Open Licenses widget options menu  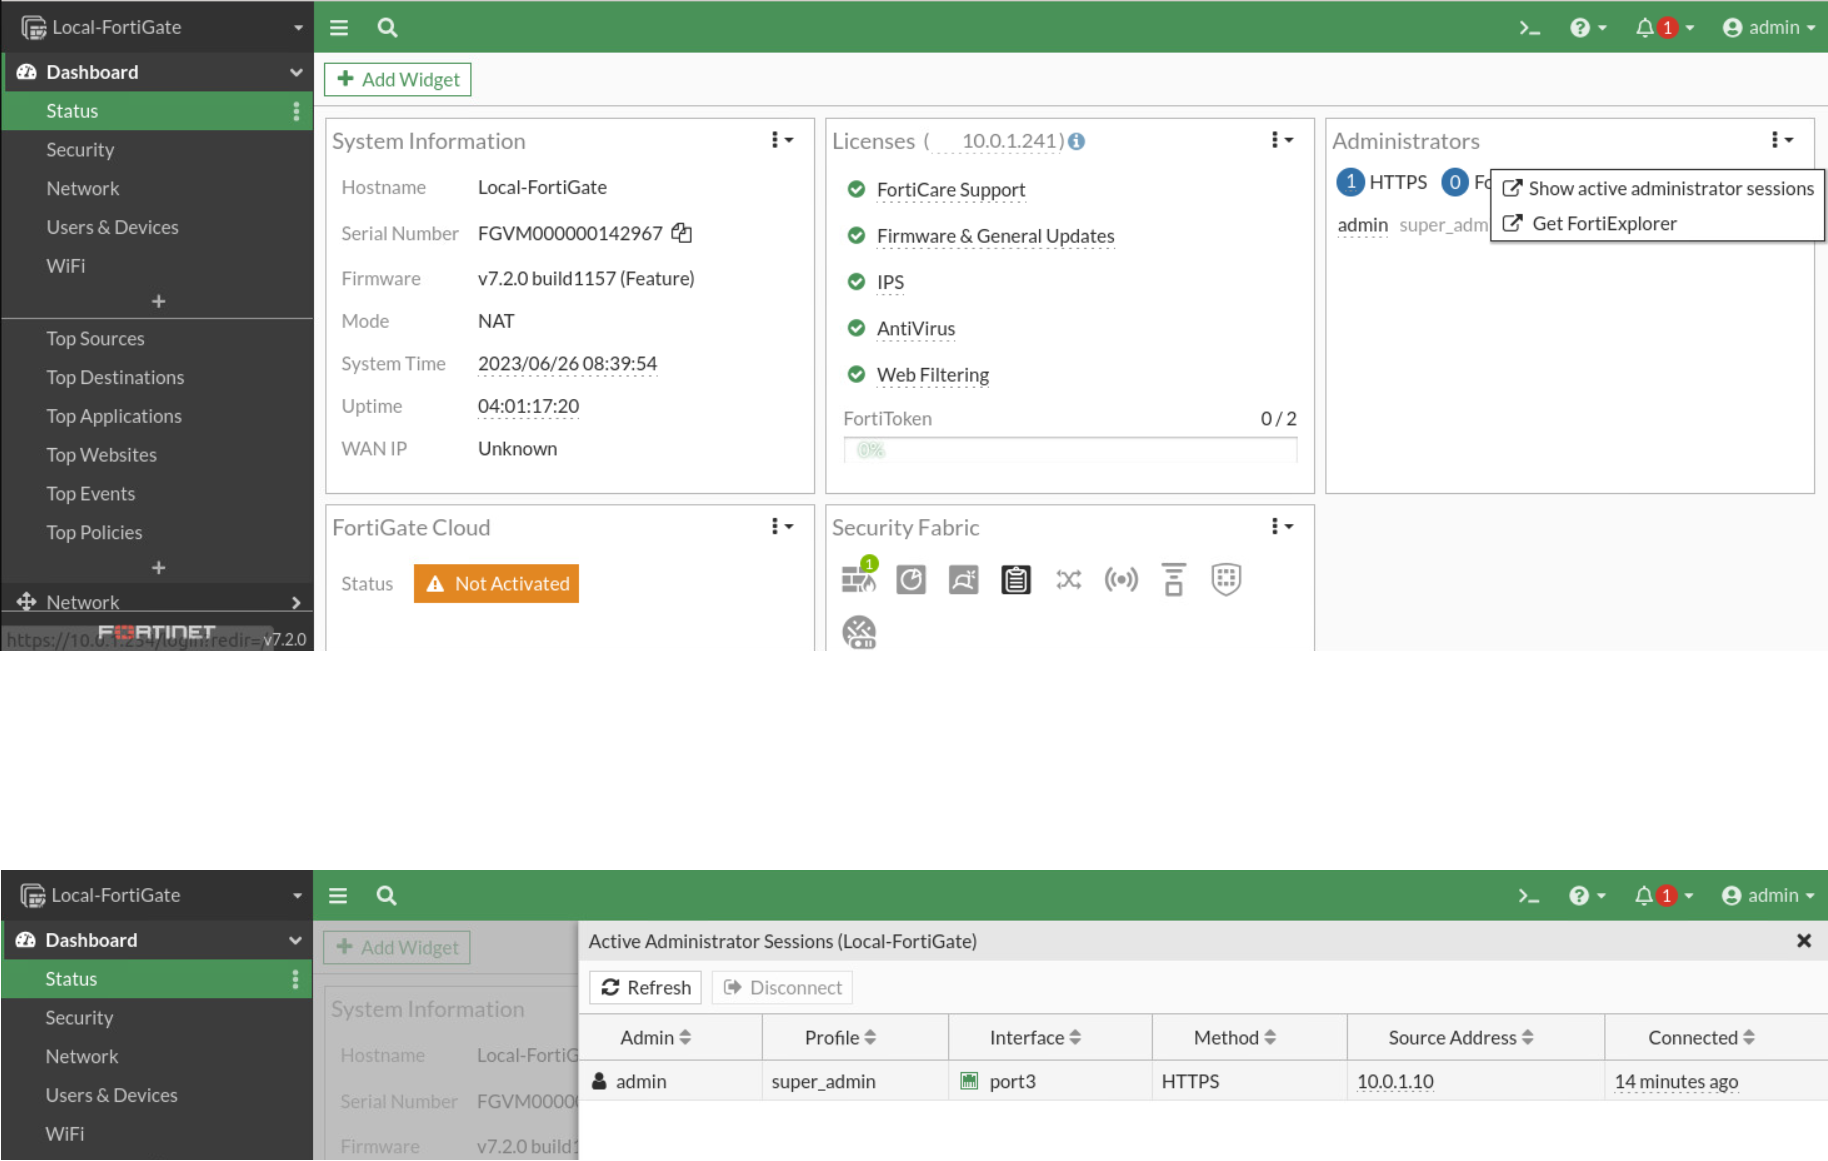[1282, 140]
